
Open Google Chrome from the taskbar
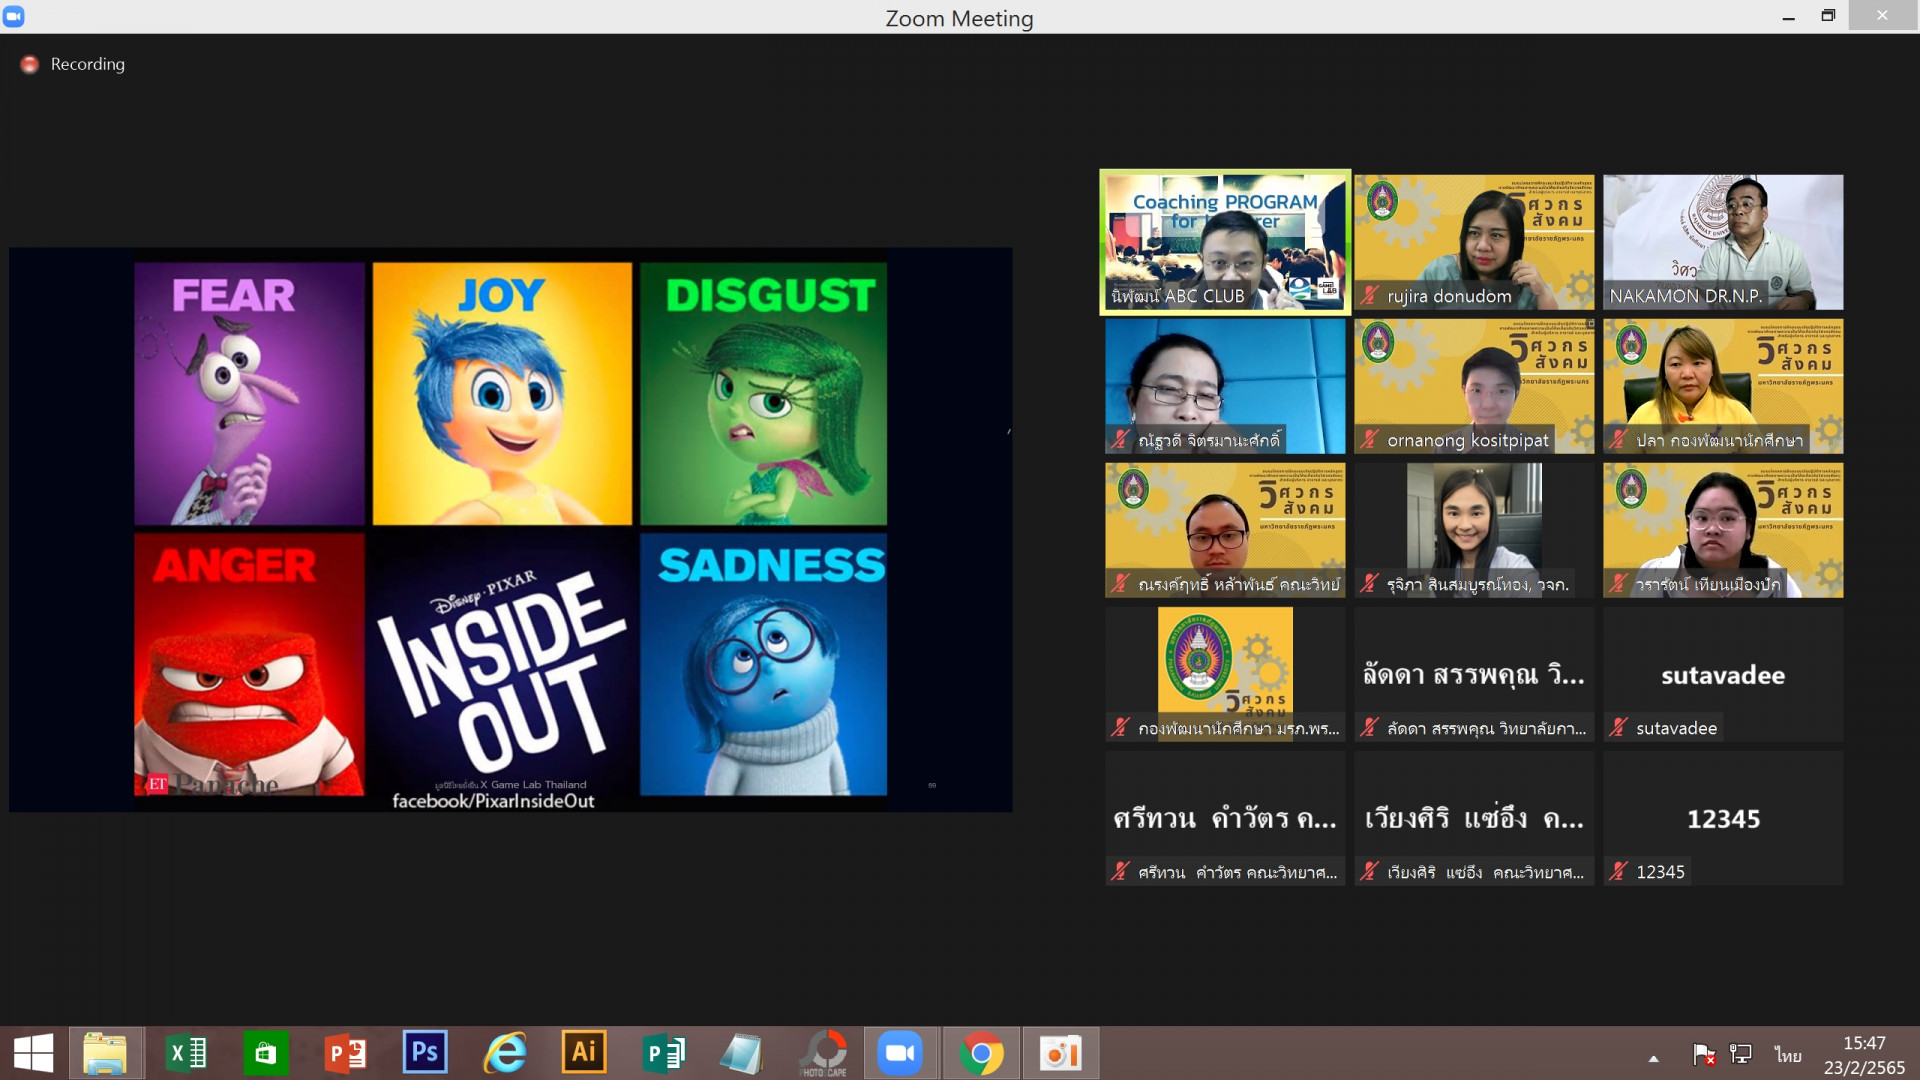tap(981, 1053)
